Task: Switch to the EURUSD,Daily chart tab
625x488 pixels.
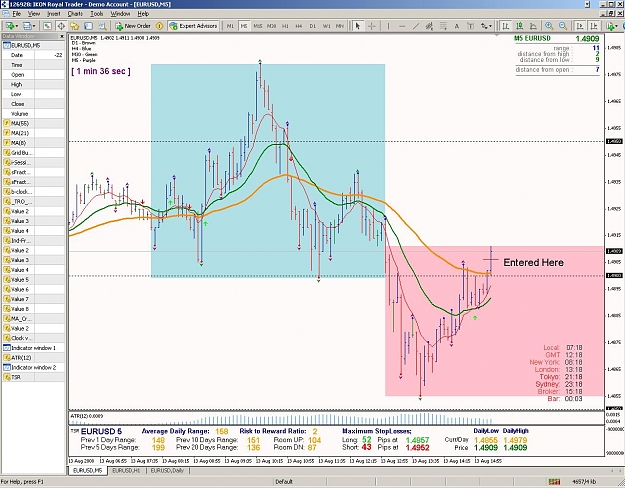Action: point(167,470)
